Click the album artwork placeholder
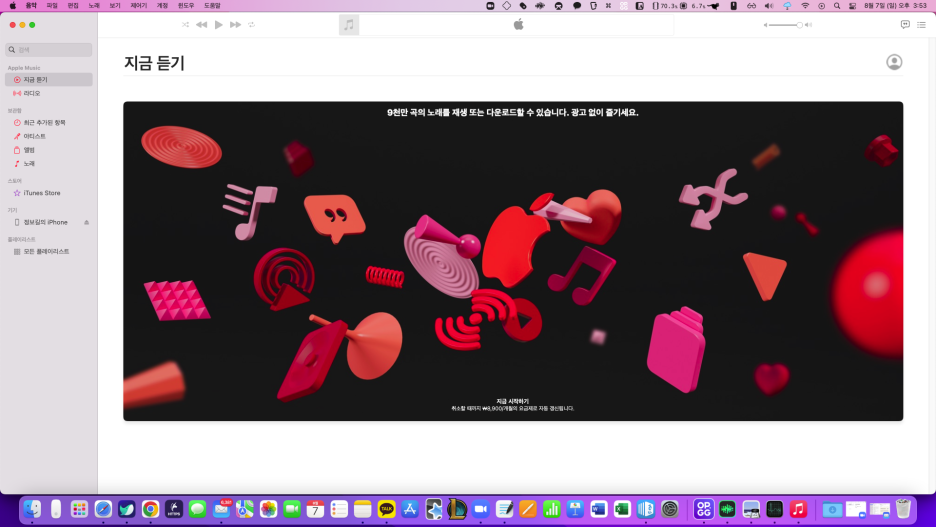The height and width of the screenshot is (527, 936). point(349,24)
